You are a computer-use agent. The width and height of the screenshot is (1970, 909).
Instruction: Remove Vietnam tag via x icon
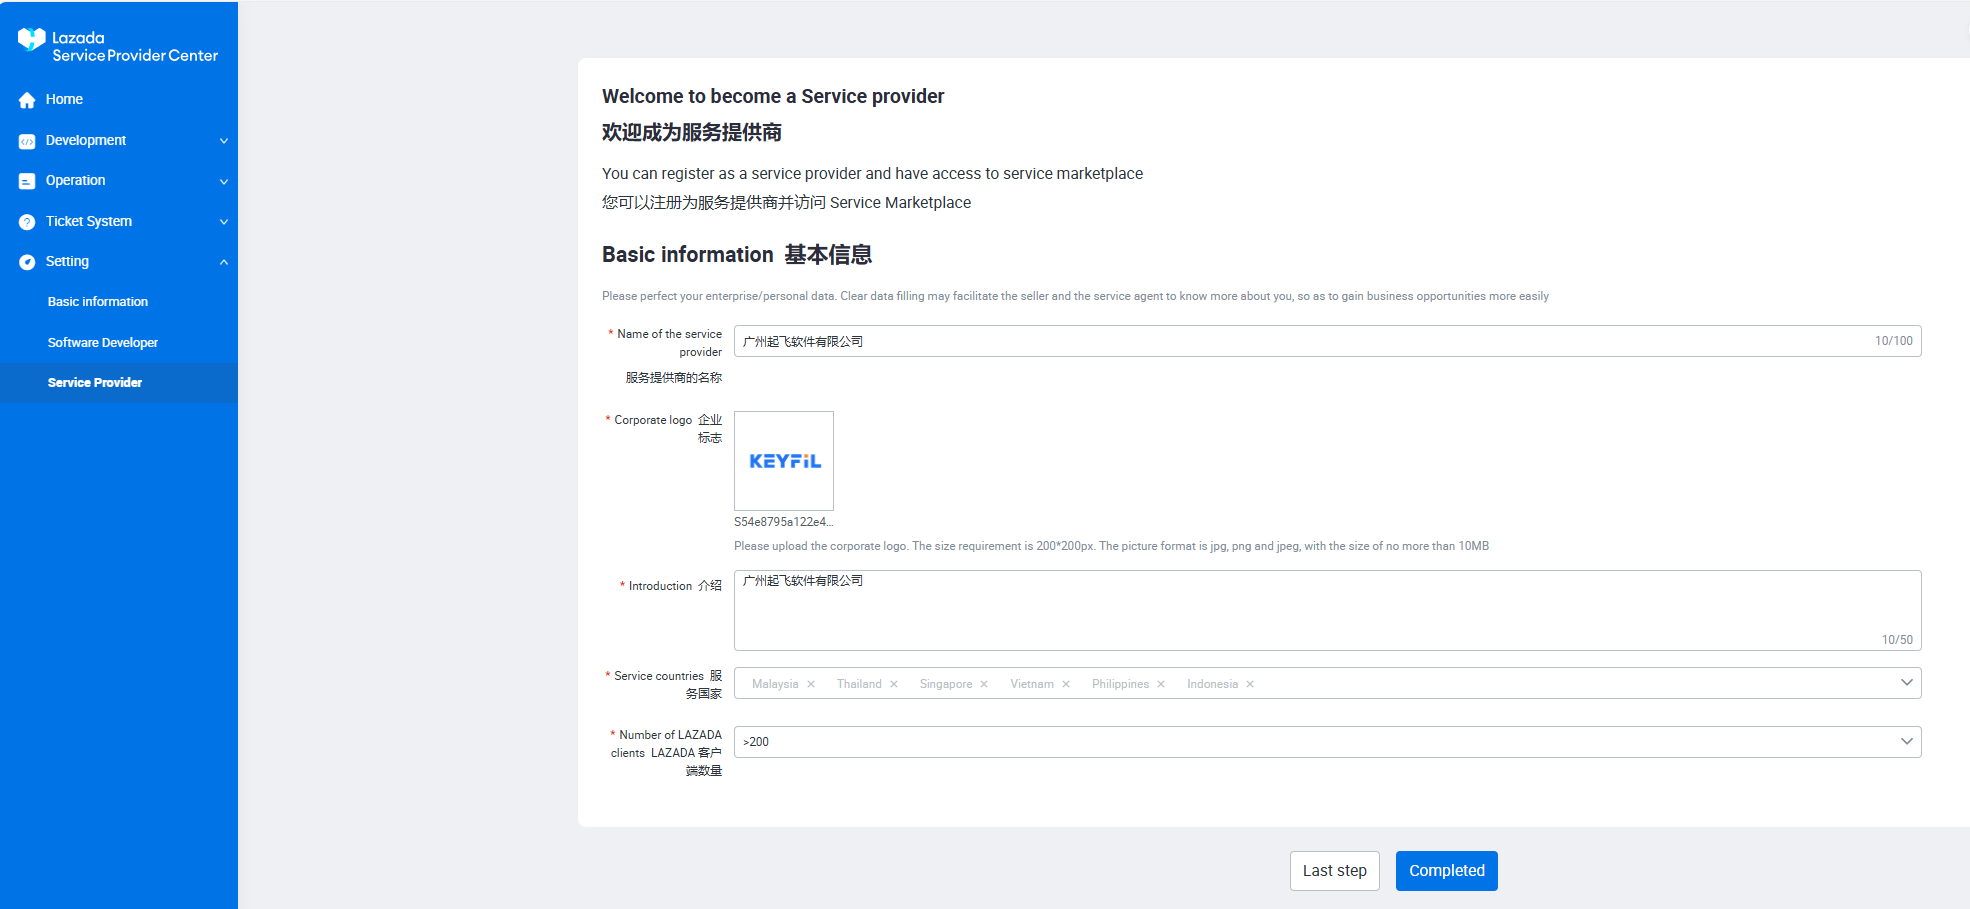click(1066, 684)
